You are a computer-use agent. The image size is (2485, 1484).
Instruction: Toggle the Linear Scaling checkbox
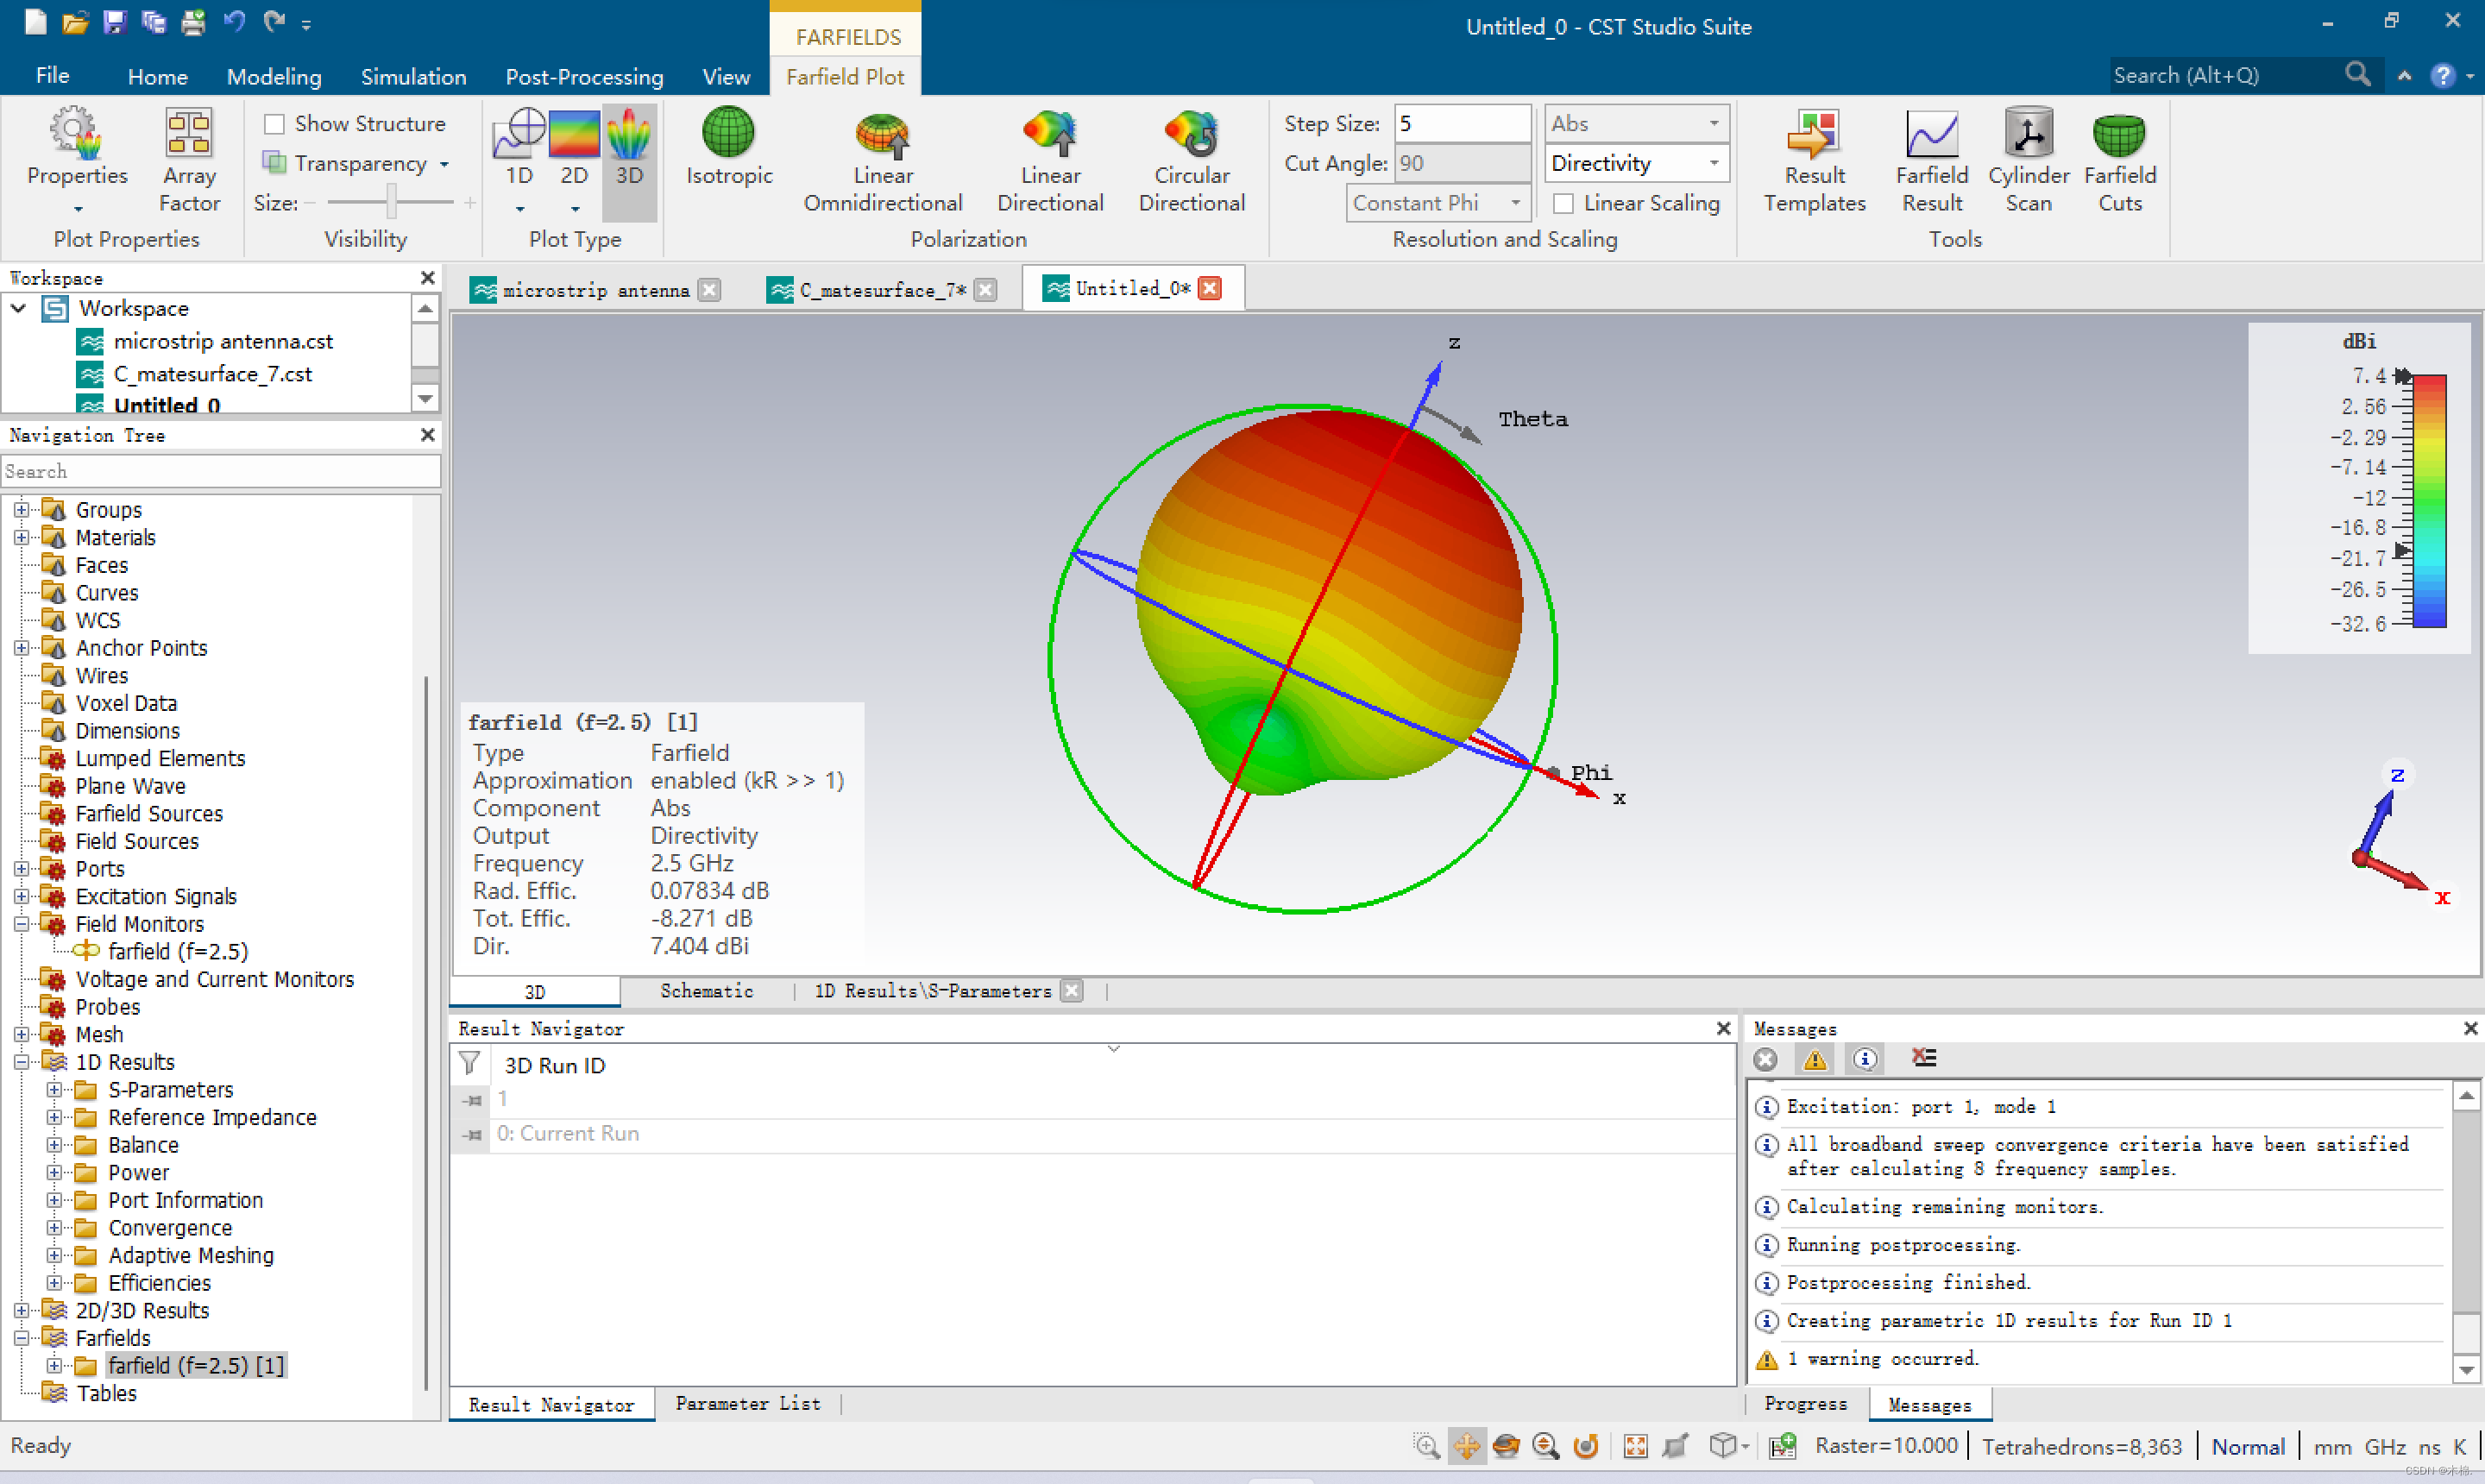pos(1563,203)
